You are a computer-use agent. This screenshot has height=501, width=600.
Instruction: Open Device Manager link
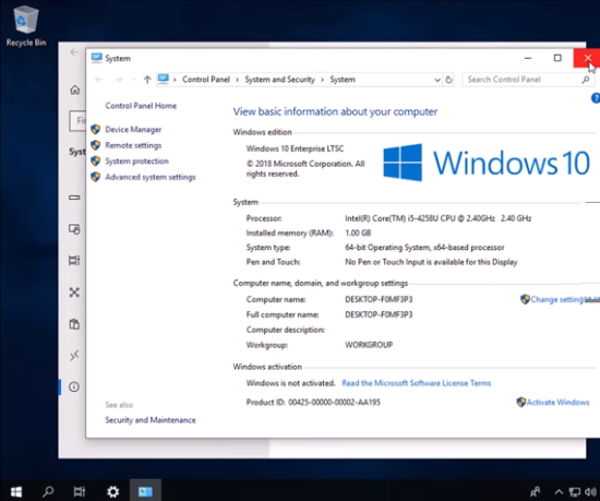click(133, 130)
